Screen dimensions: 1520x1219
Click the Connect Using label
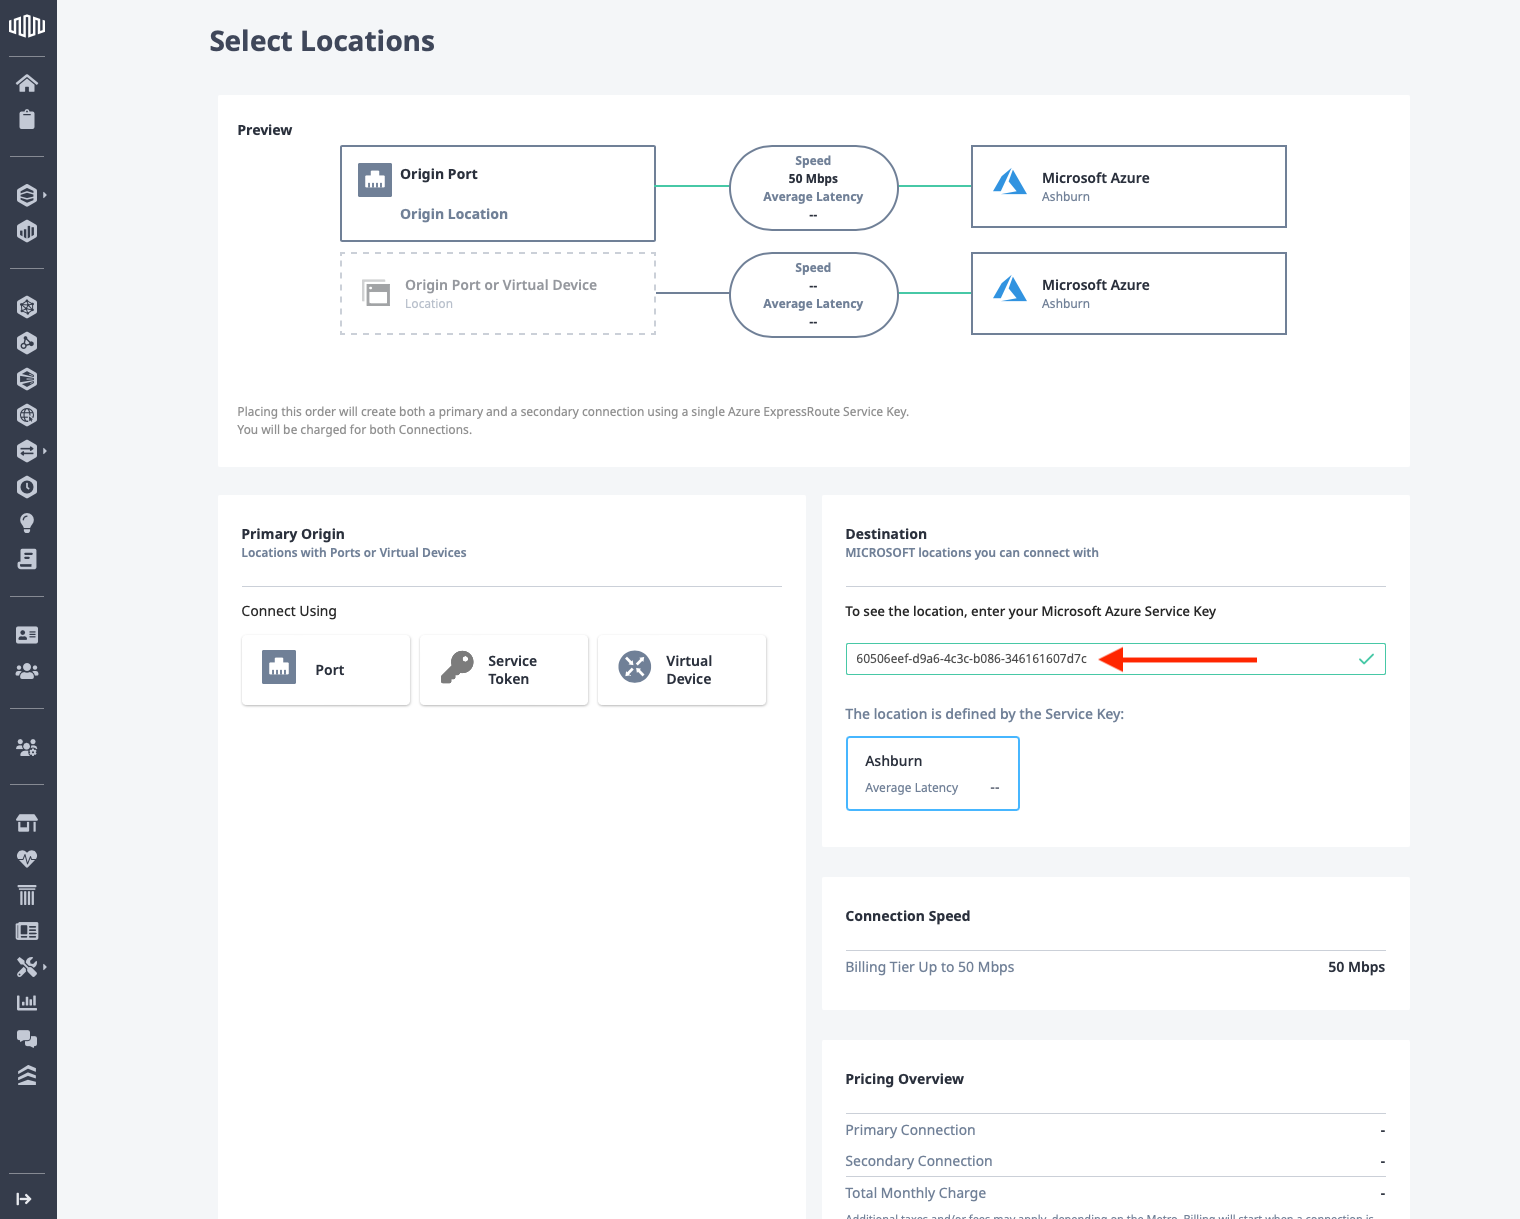coord(289,611)
